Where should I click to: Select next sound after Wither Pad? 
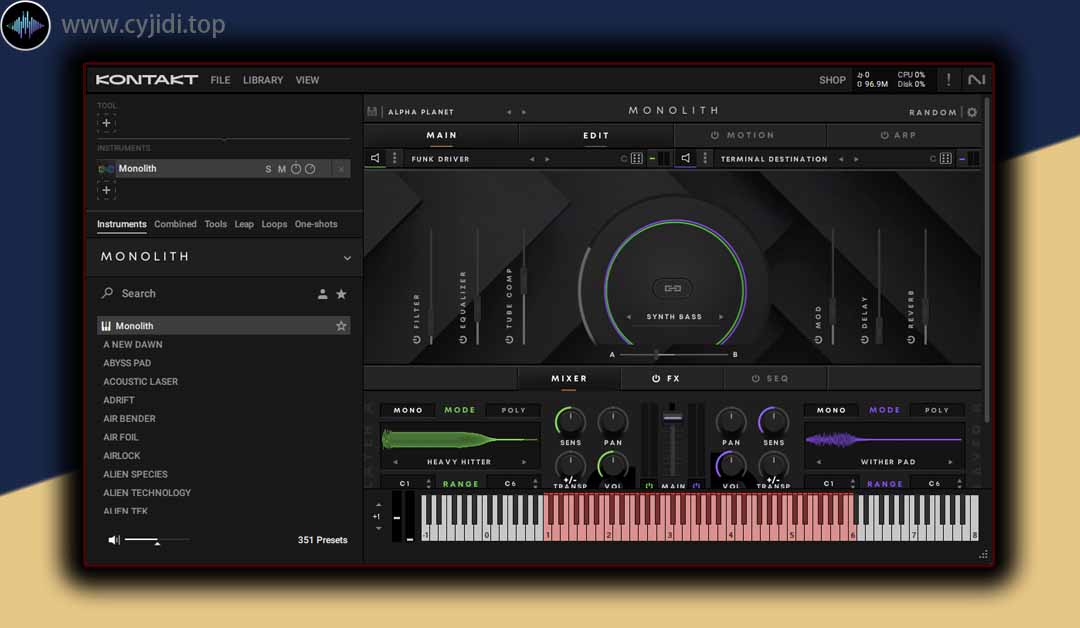tap(951, 462)
